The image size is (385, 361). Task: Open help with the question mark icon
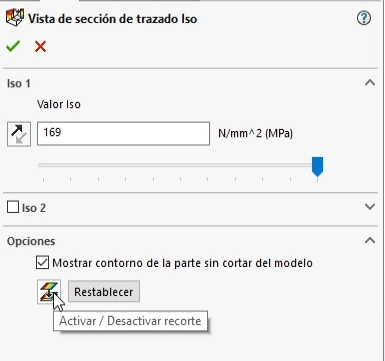click(364, 18)
